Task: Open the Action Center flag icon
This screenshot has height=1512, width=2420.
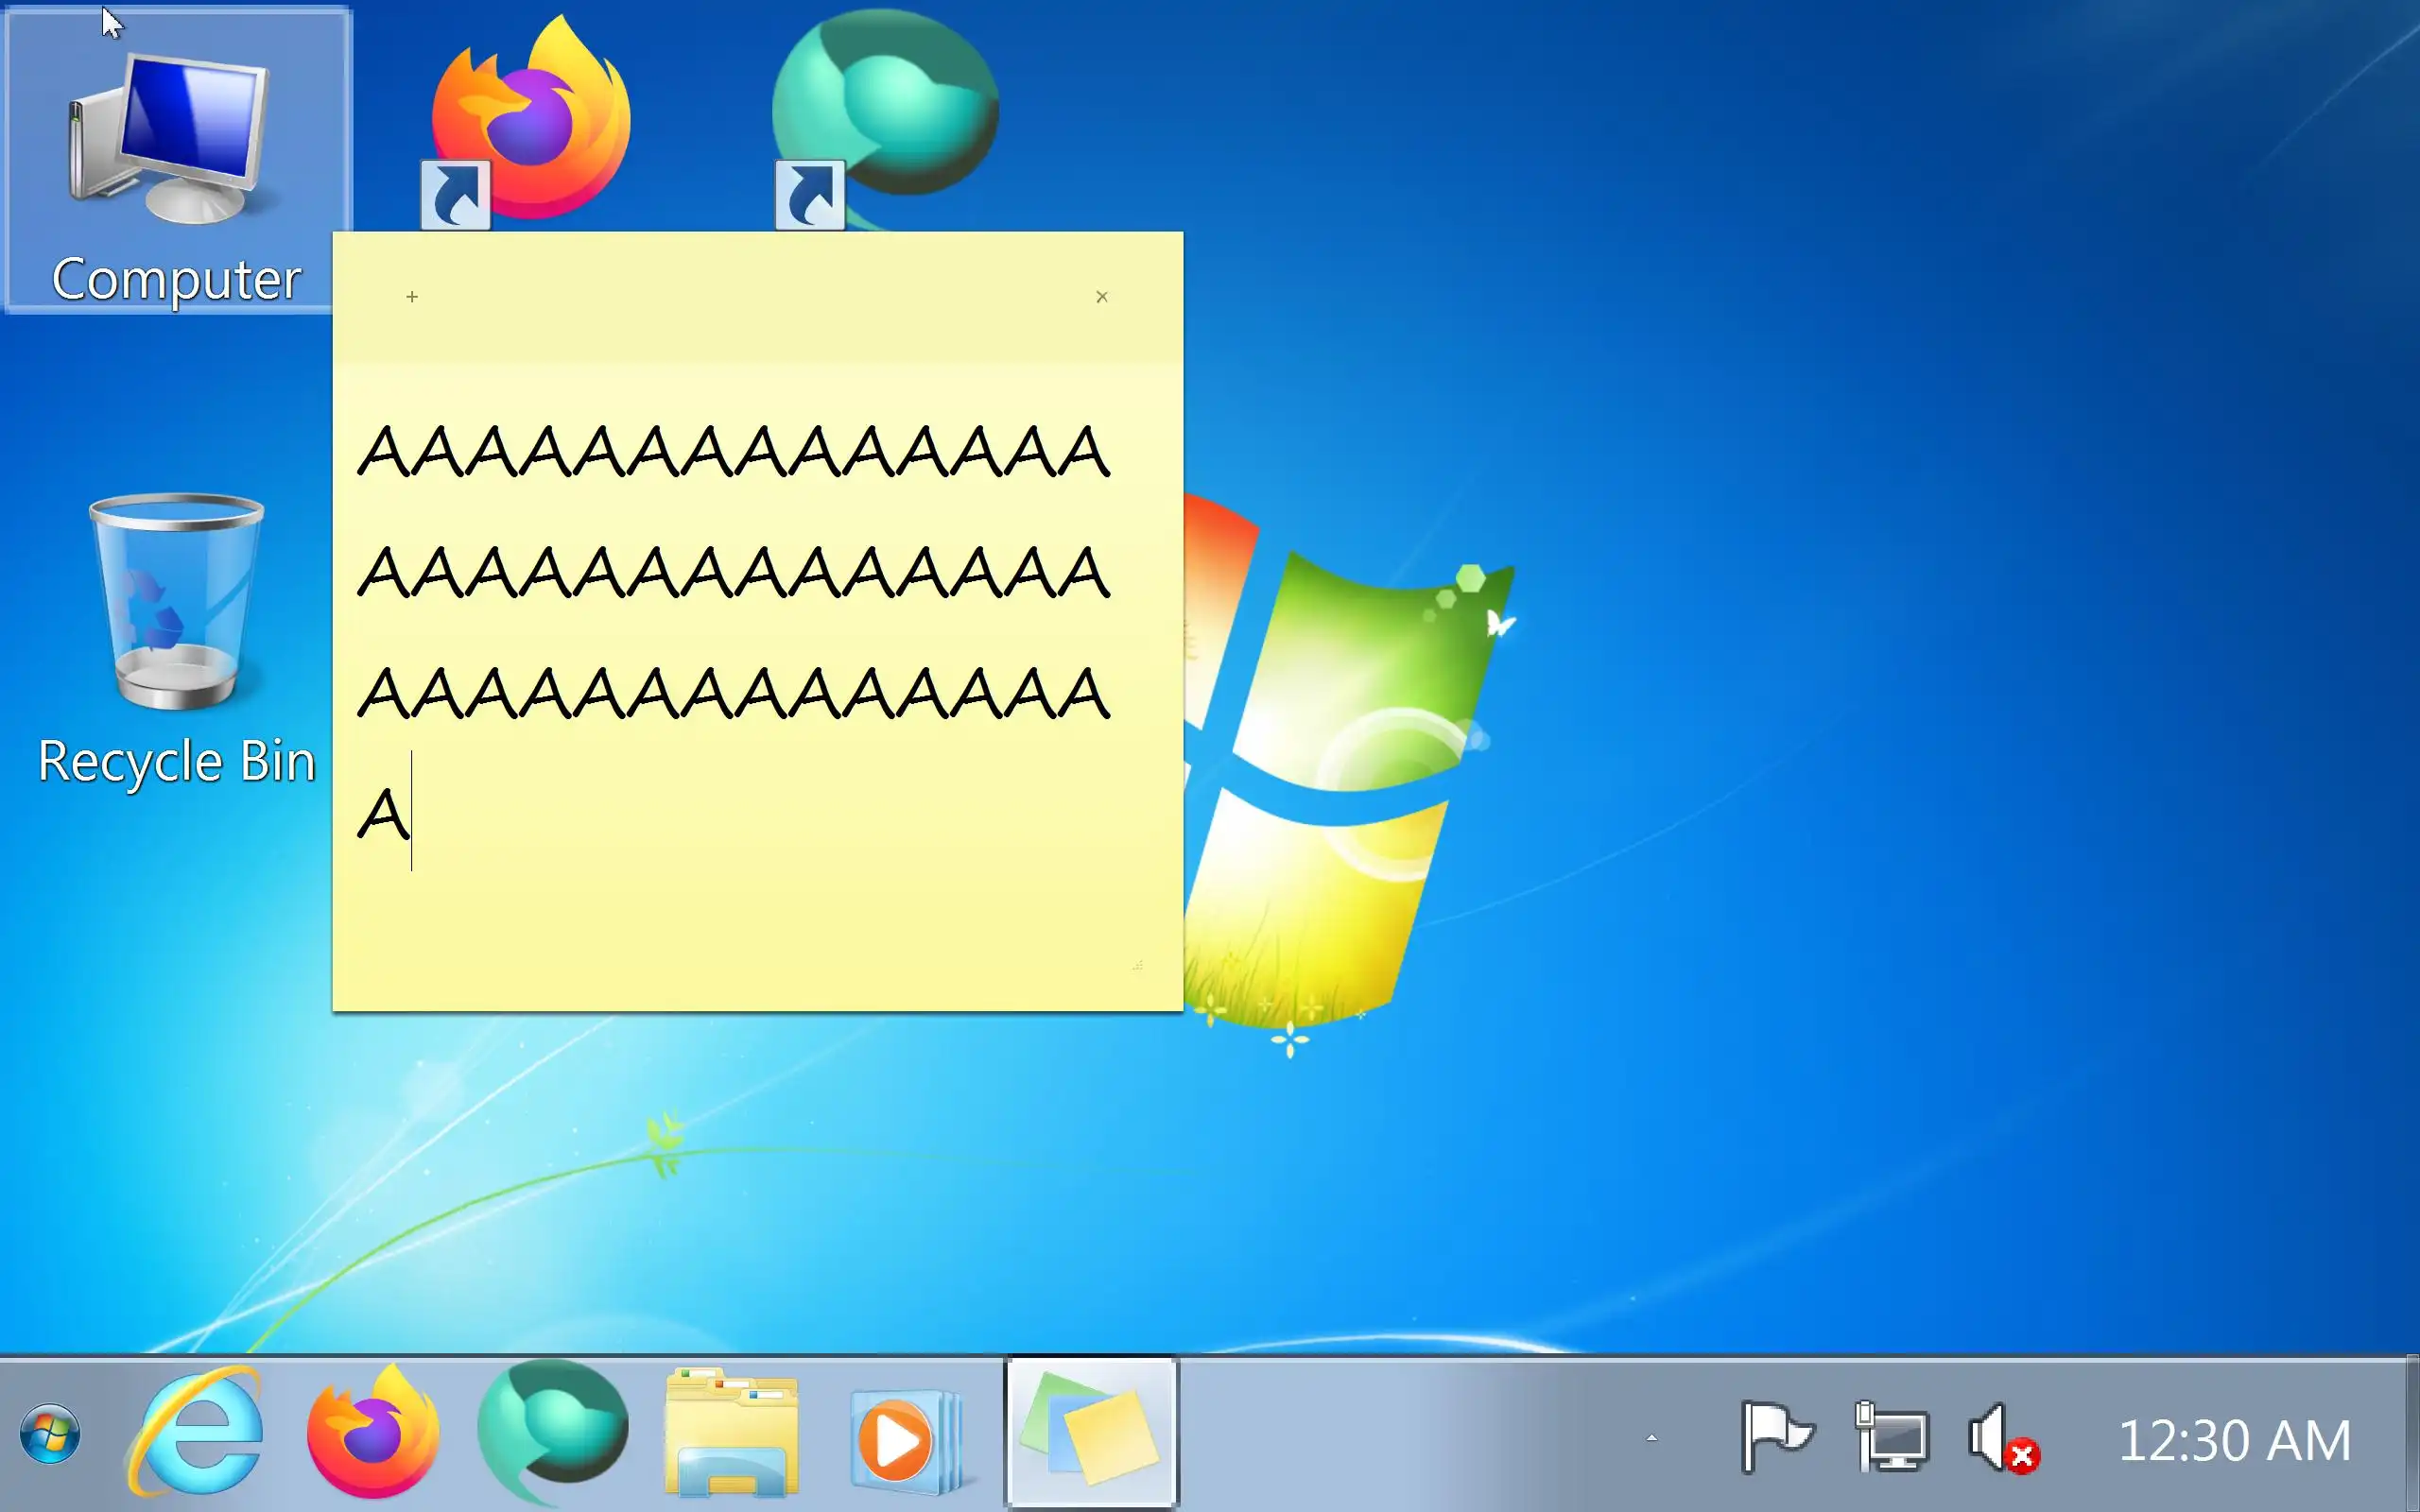Action: tap(1776, 1438)
